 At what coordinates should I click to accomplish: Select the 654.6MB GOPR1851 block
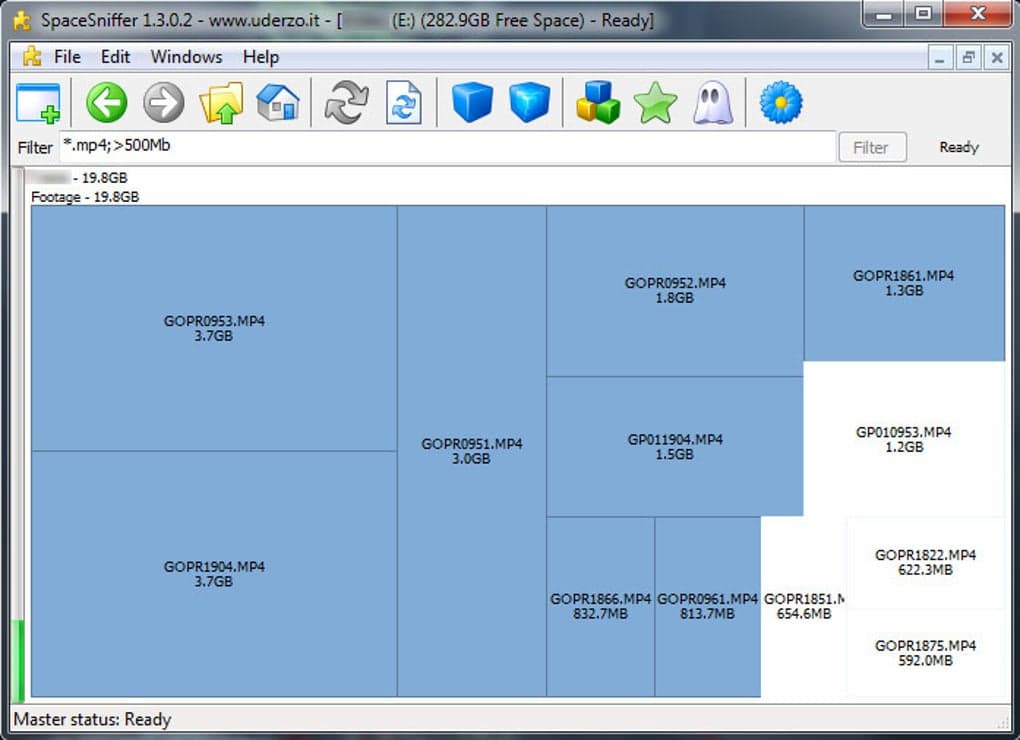point(803,606)
